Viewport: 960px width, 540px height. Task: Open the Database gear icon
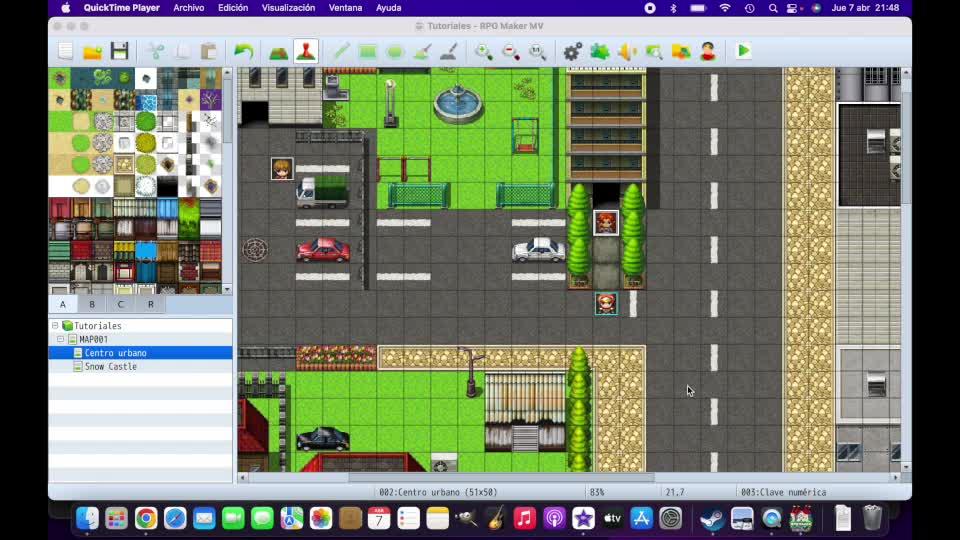572,51
